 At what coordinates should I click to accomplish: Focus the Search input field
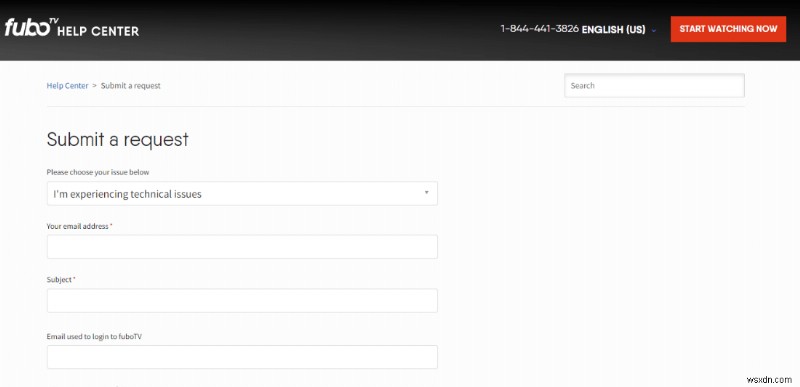click(x=654, y=86)
